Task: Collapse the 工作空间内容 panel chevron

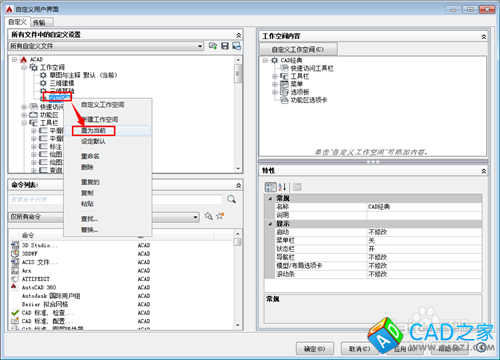Action: point(484,36)
